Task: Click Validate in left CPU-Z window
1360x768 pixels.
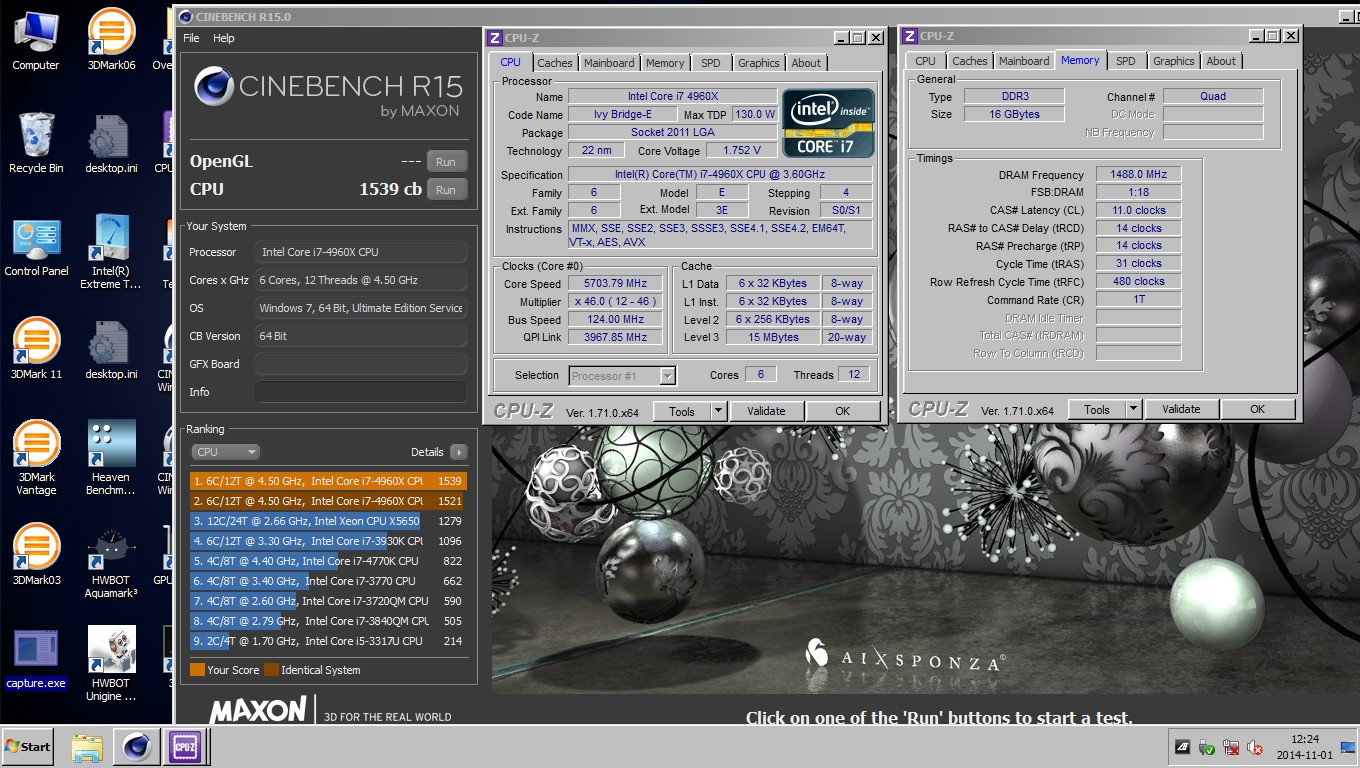Action: pos(766,411)
